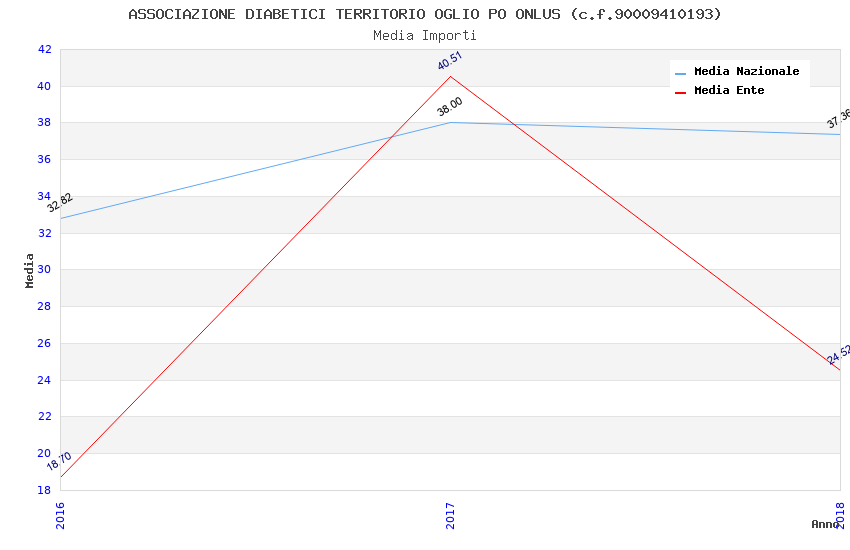The image size is (850, 550).
Task: Click the 38 y-axis tick label
Action: coord(44,122)
